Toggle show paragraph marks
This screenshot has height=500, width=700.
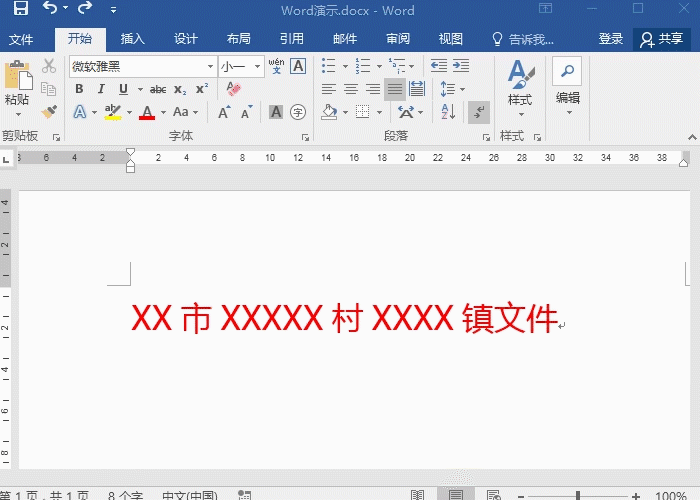point(479,112)
